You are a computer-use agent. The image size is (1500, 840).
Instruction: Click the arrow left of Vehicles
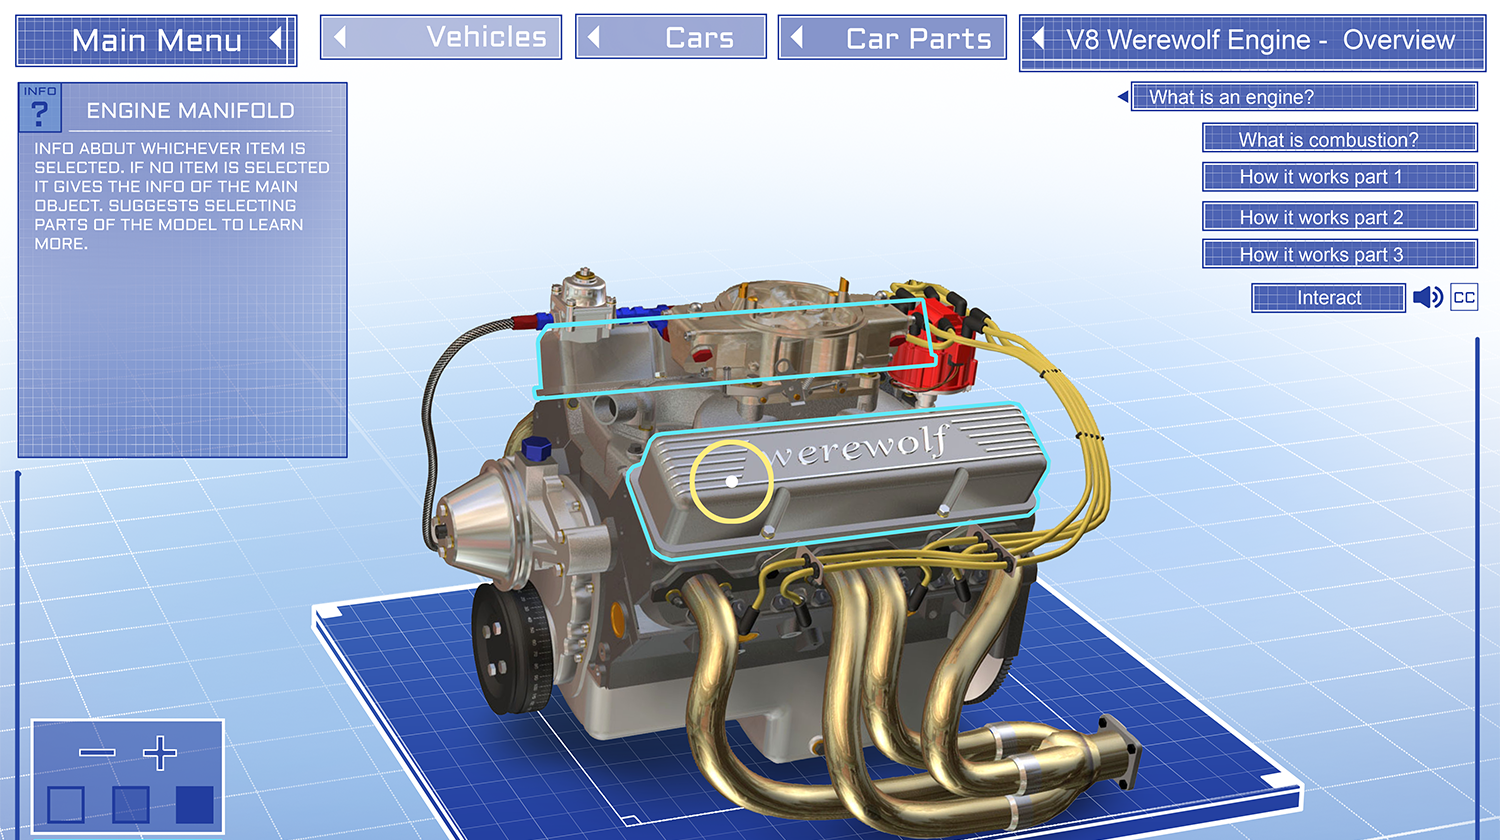(x=340, y=38)
